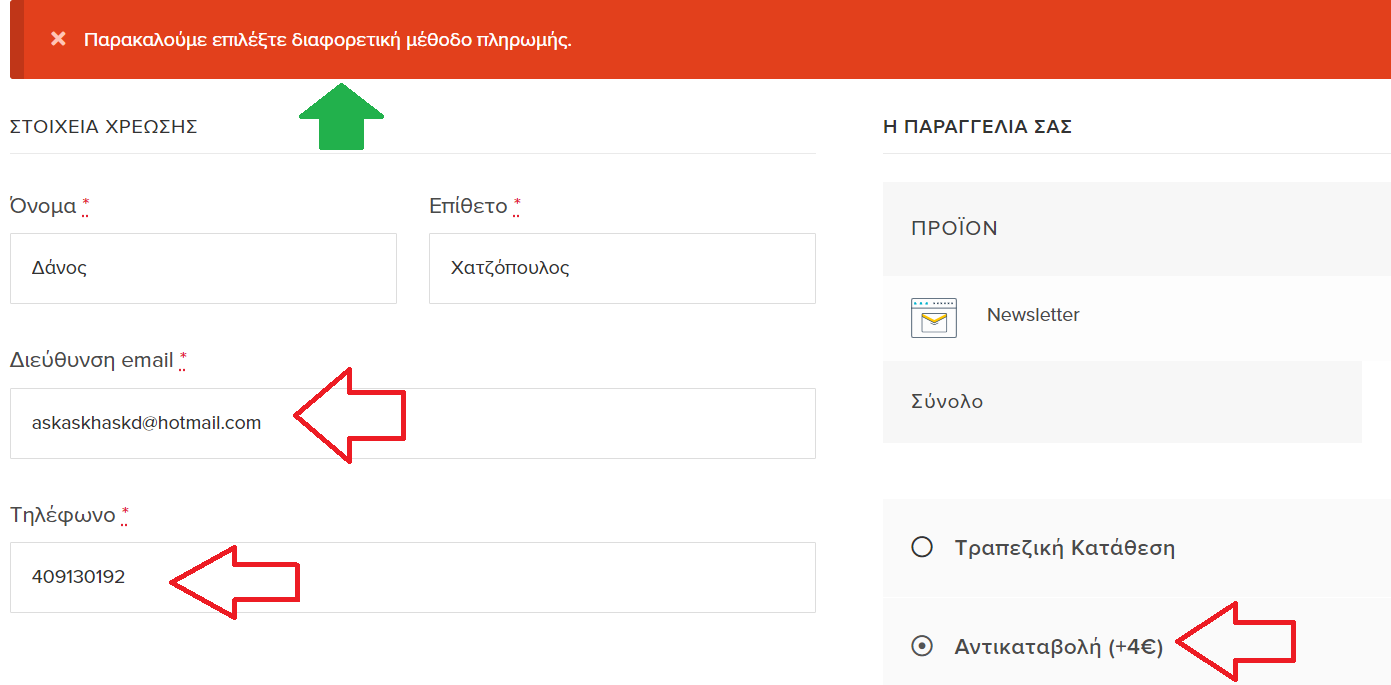
Task: Click red arrow pointing at phone field
Action: pyautogui.click(x=237, y=581)
